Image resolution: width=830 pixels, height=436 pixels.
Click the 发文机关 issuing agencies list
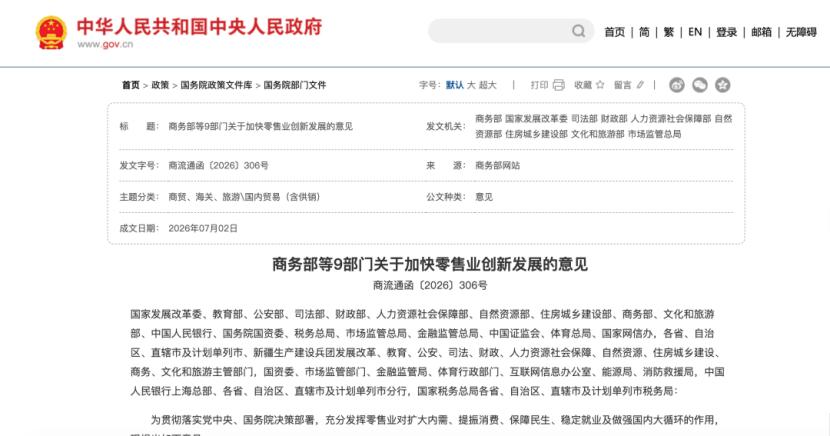[x=603, y=126]
